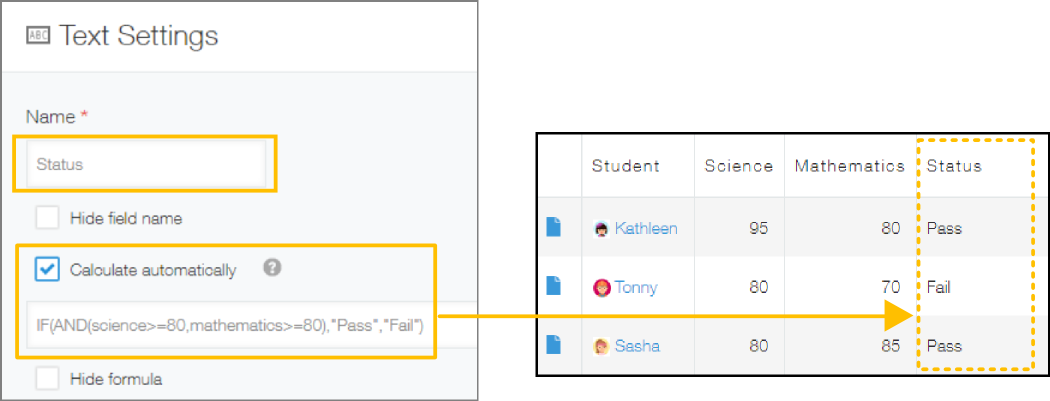This screenshot has height=401, width=1050.
Task: Click Kathleen's user avatar icon
Action: point(601,228)
